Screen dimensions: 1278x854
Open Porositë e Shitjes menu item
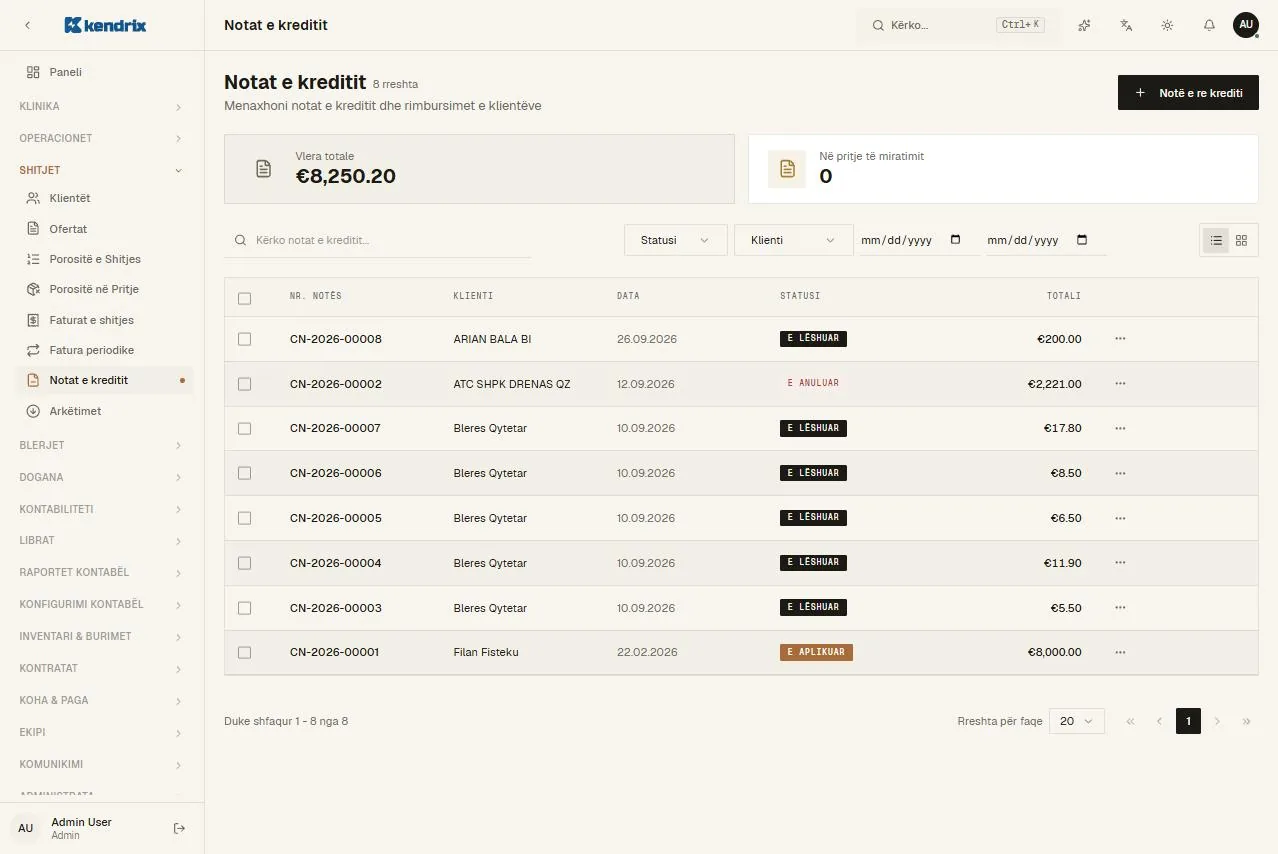click(105, 259)
